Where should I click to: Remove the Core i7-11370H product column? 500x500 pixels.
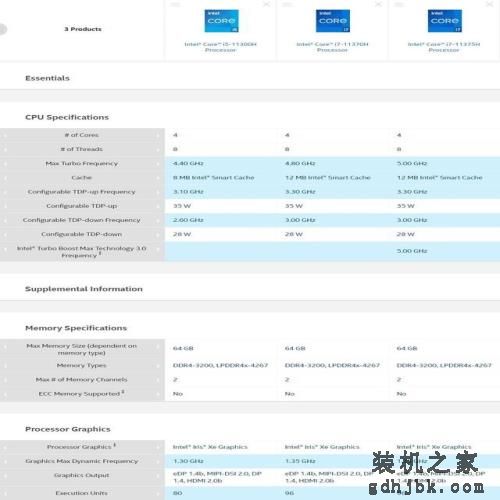pos(378,4)
